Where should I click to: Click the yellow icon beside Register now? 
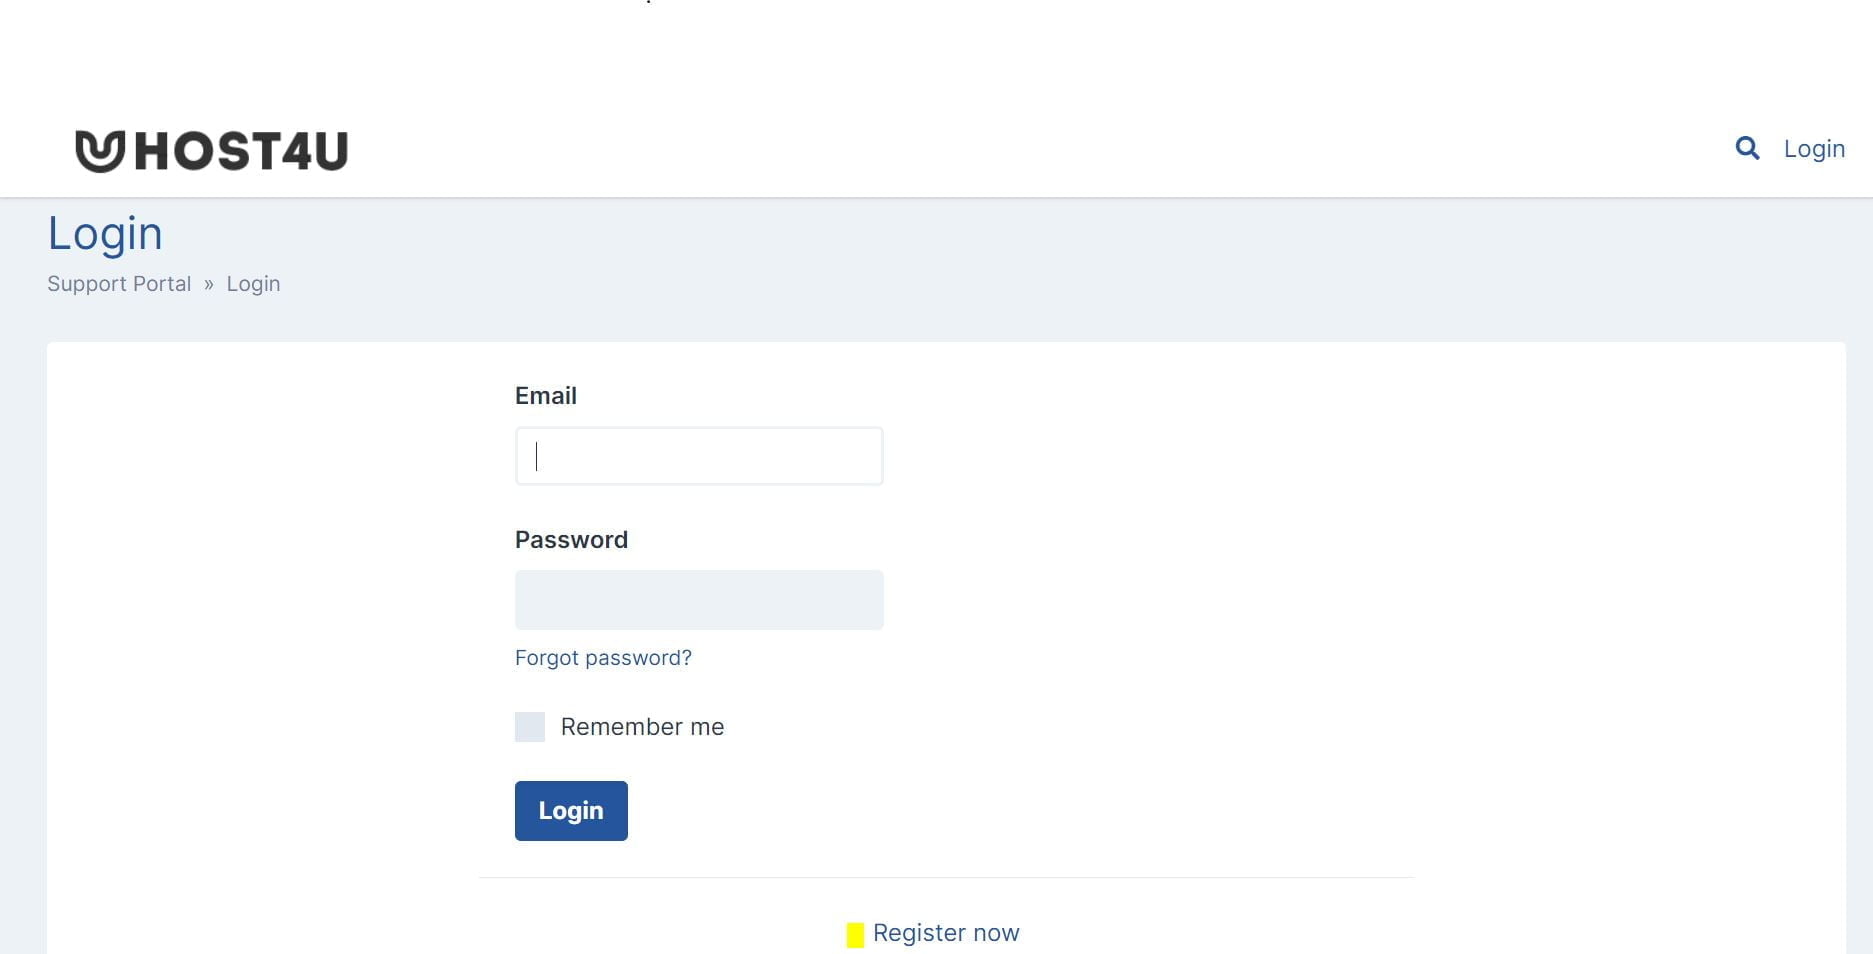(x=855, y=935)
